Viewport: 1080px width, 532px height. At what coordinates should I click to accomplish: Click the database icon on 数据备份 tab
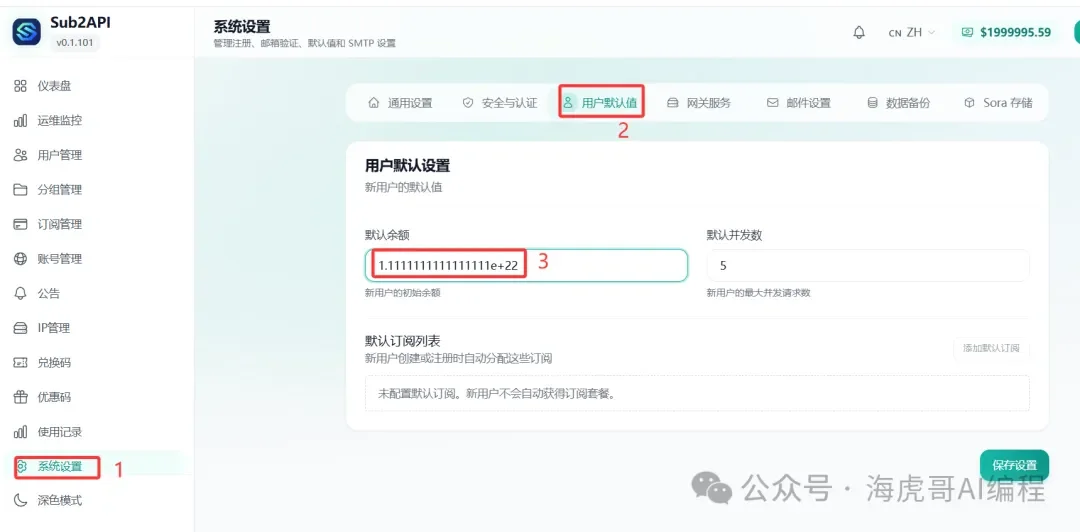872,103
